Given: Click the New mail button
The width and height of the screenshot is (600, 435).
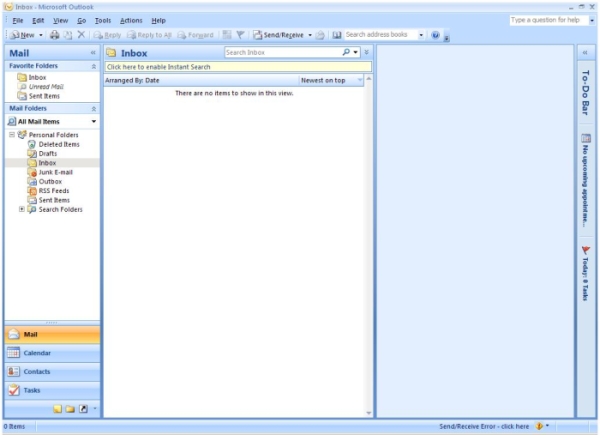Looking at the screenshot, I should pyautogui.click(x=23, y=35).
